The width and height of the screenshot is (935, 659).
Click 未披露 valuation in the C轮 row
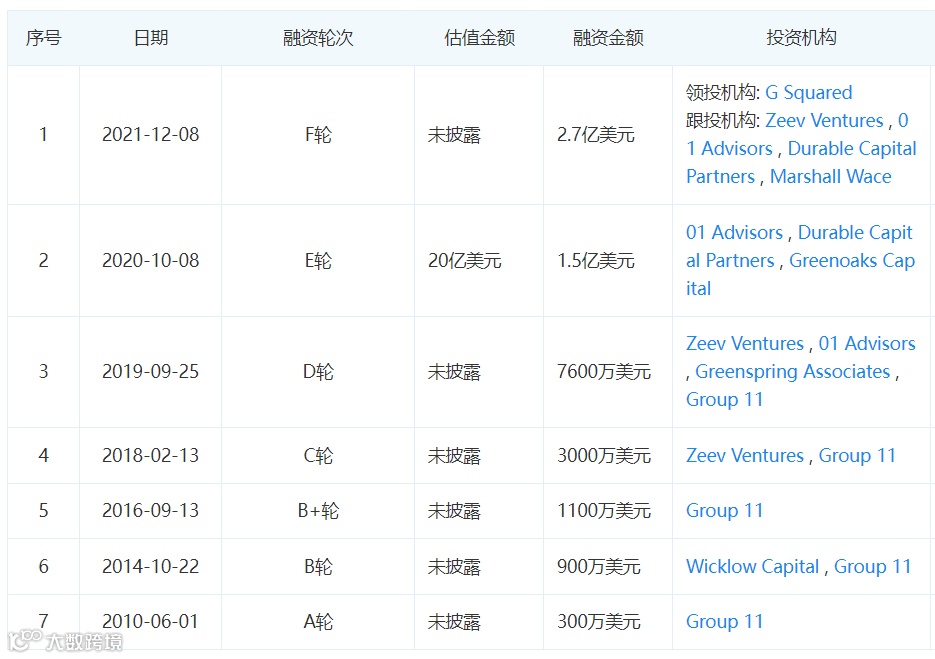(x=454, y=456)
